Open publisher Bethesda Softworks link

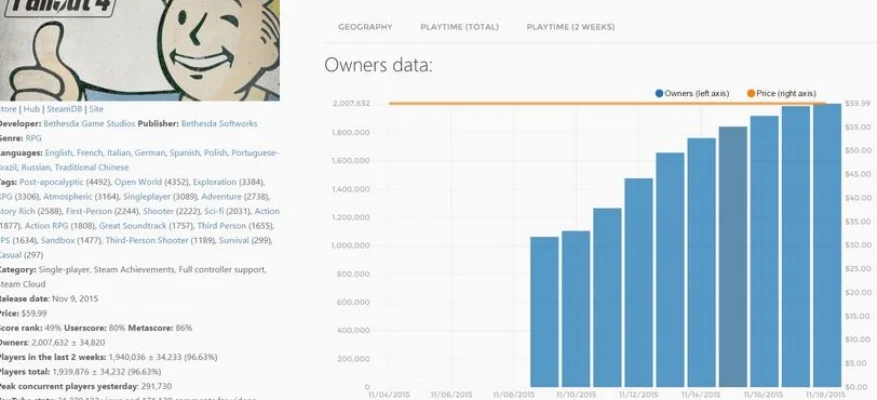pos(219,124)
